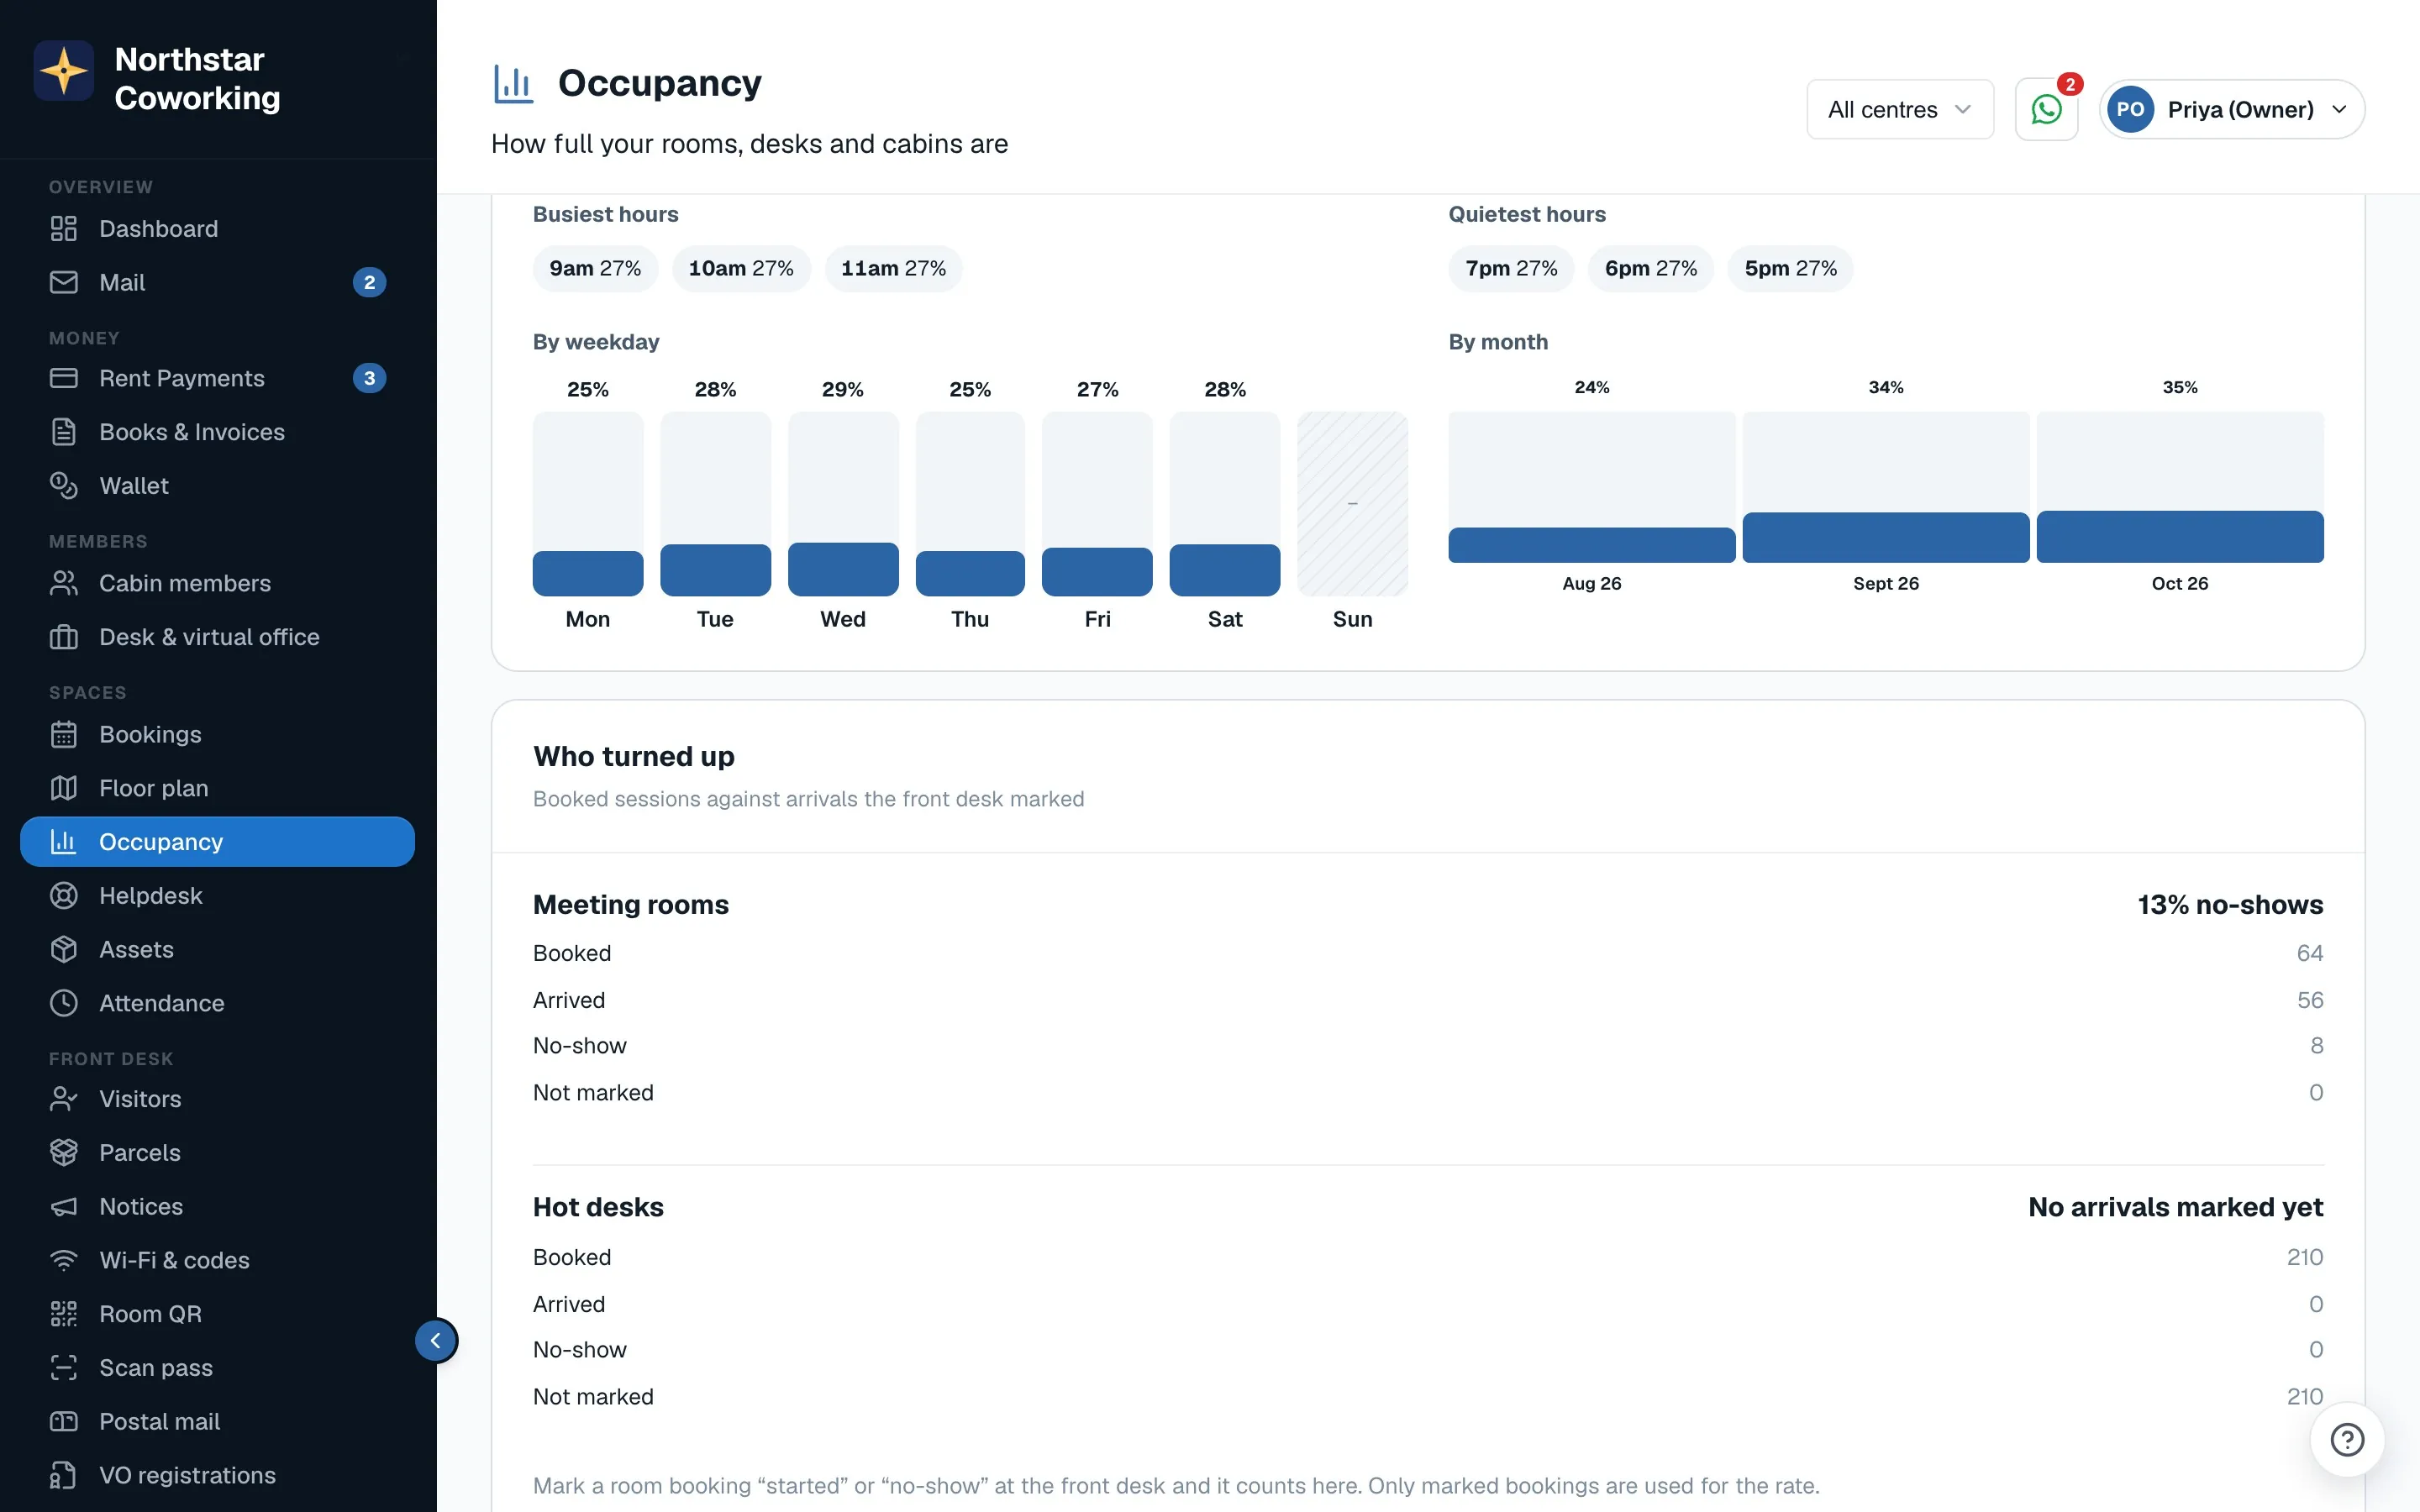
Task: Collapse the sidebar with the arrow button
Action: click(x=436, y=1341)
